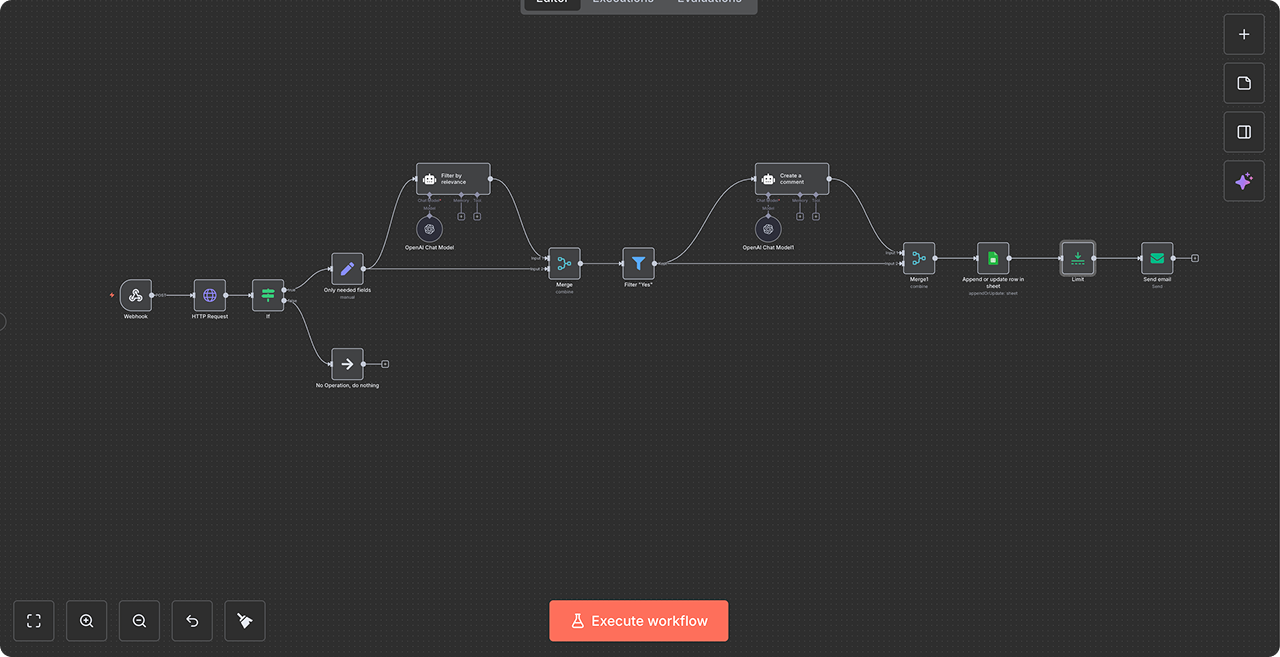Open the Send email node
Image resolution: width=1280 pixels, height=657 pixels.
[x=1156, y=258]
